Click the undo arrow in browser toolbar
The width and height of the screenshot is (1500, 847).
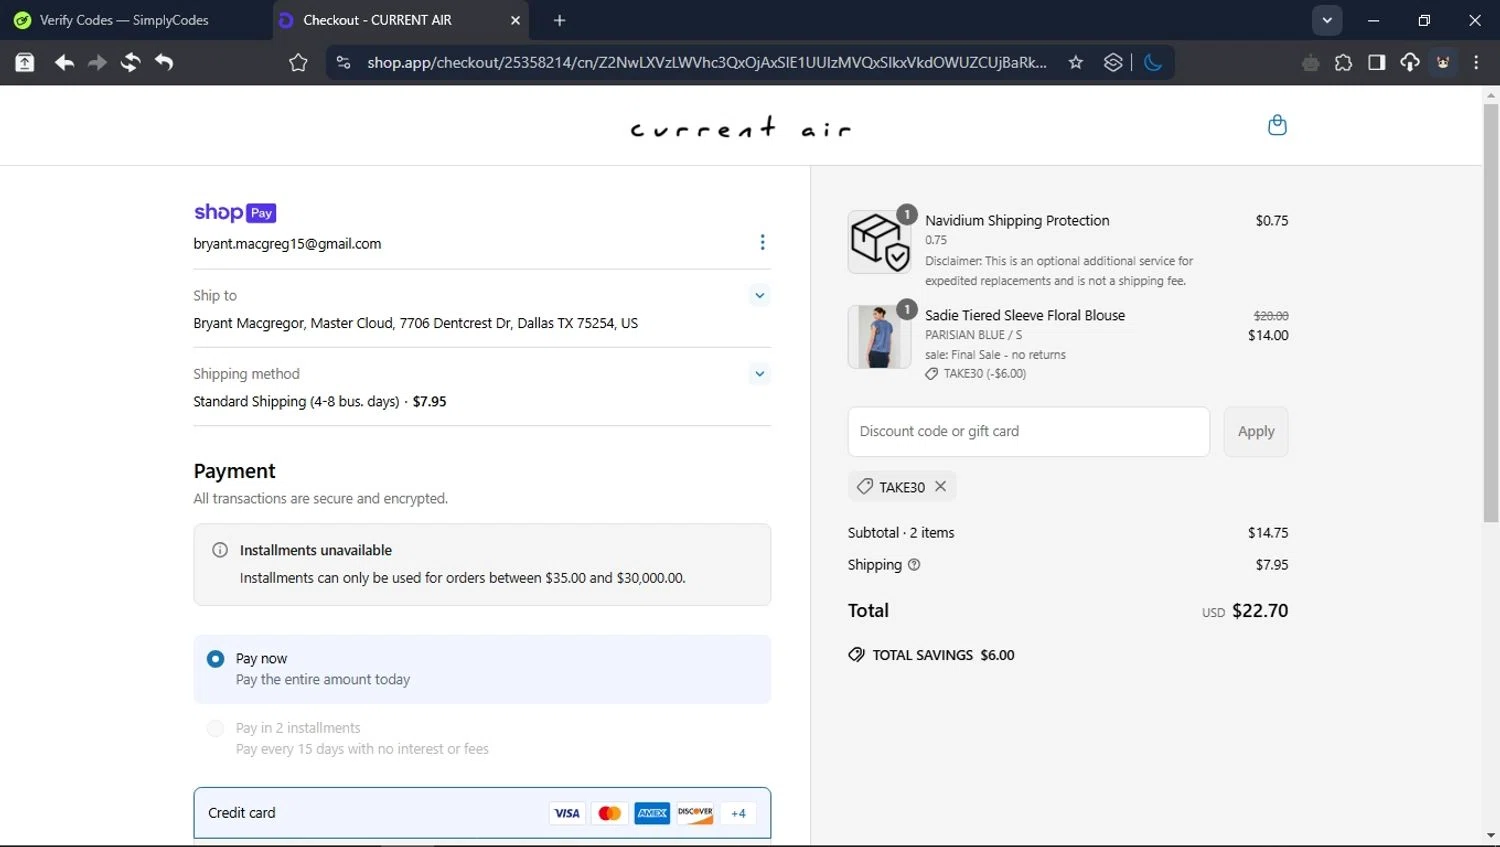click(x=164, y=63)
